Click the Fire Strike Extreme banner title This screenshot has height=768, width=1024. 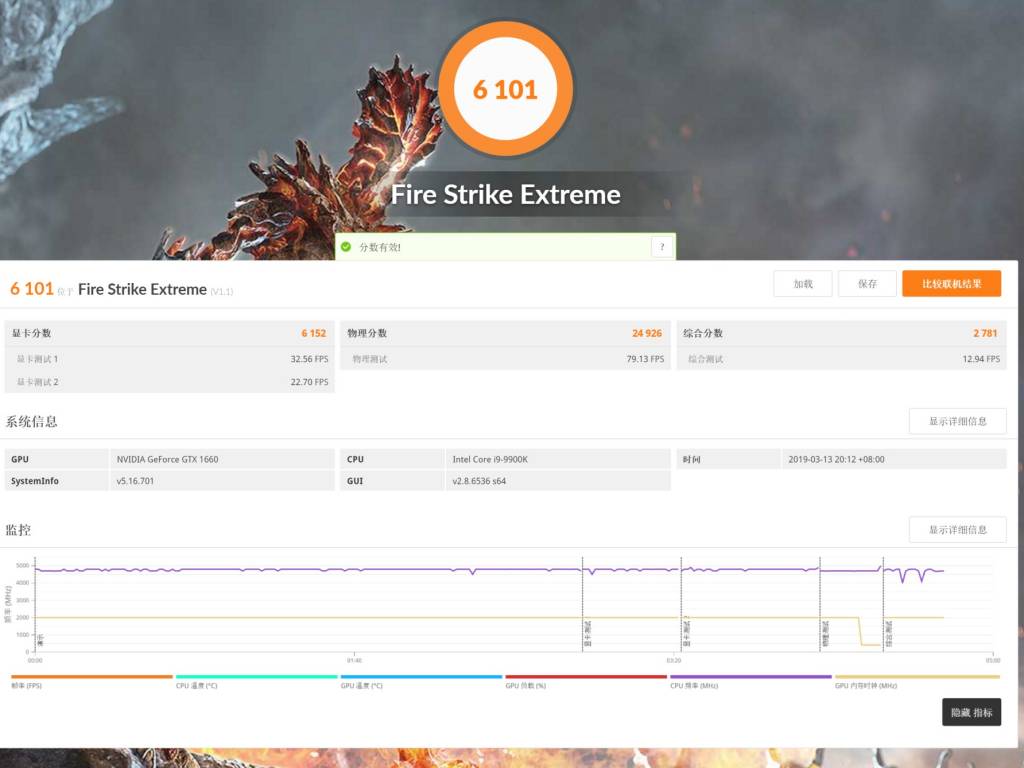(x=505, y=195)
